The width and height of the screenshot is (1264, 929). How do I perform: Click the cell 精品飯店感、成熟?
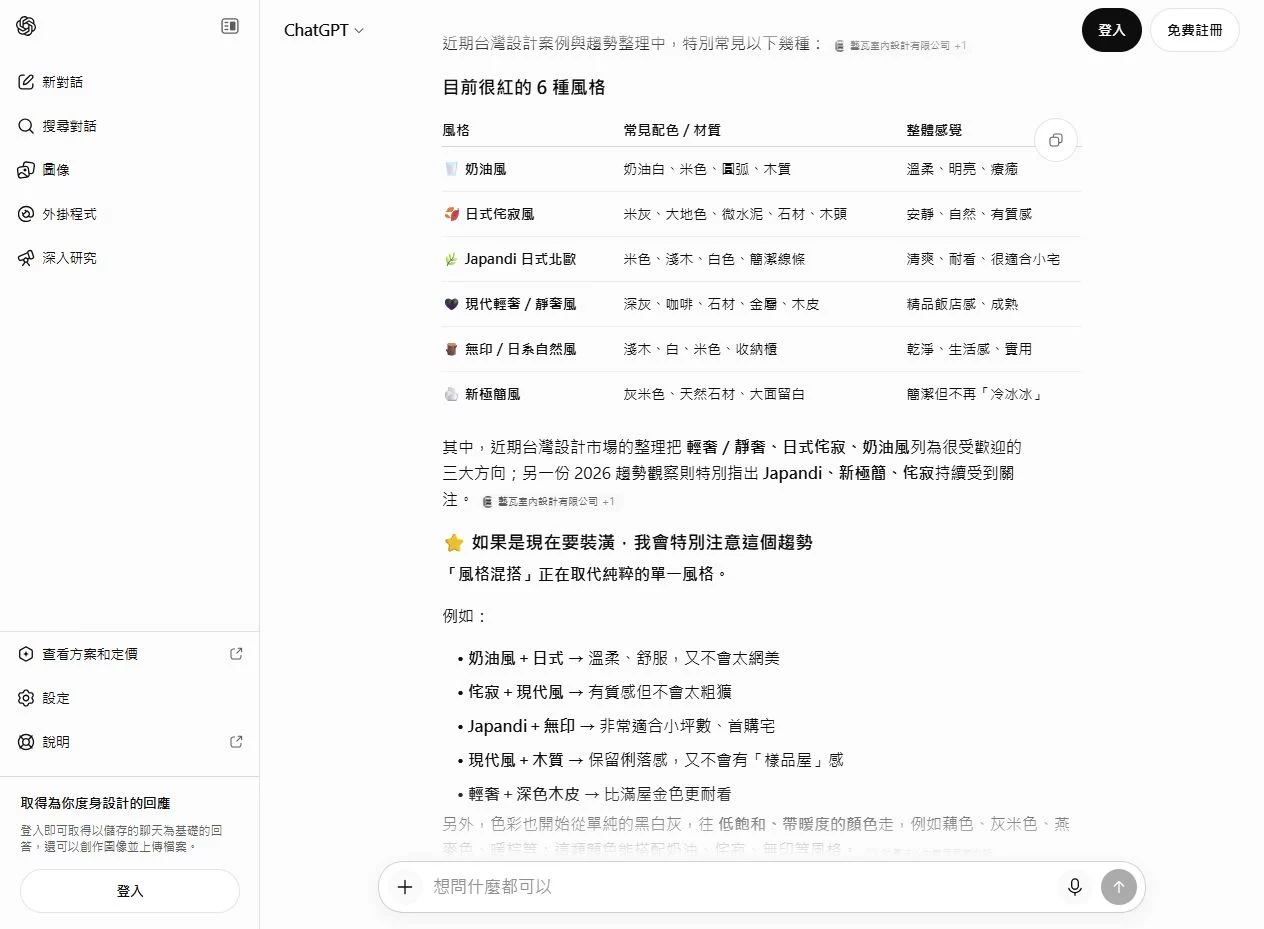point(962,304)
